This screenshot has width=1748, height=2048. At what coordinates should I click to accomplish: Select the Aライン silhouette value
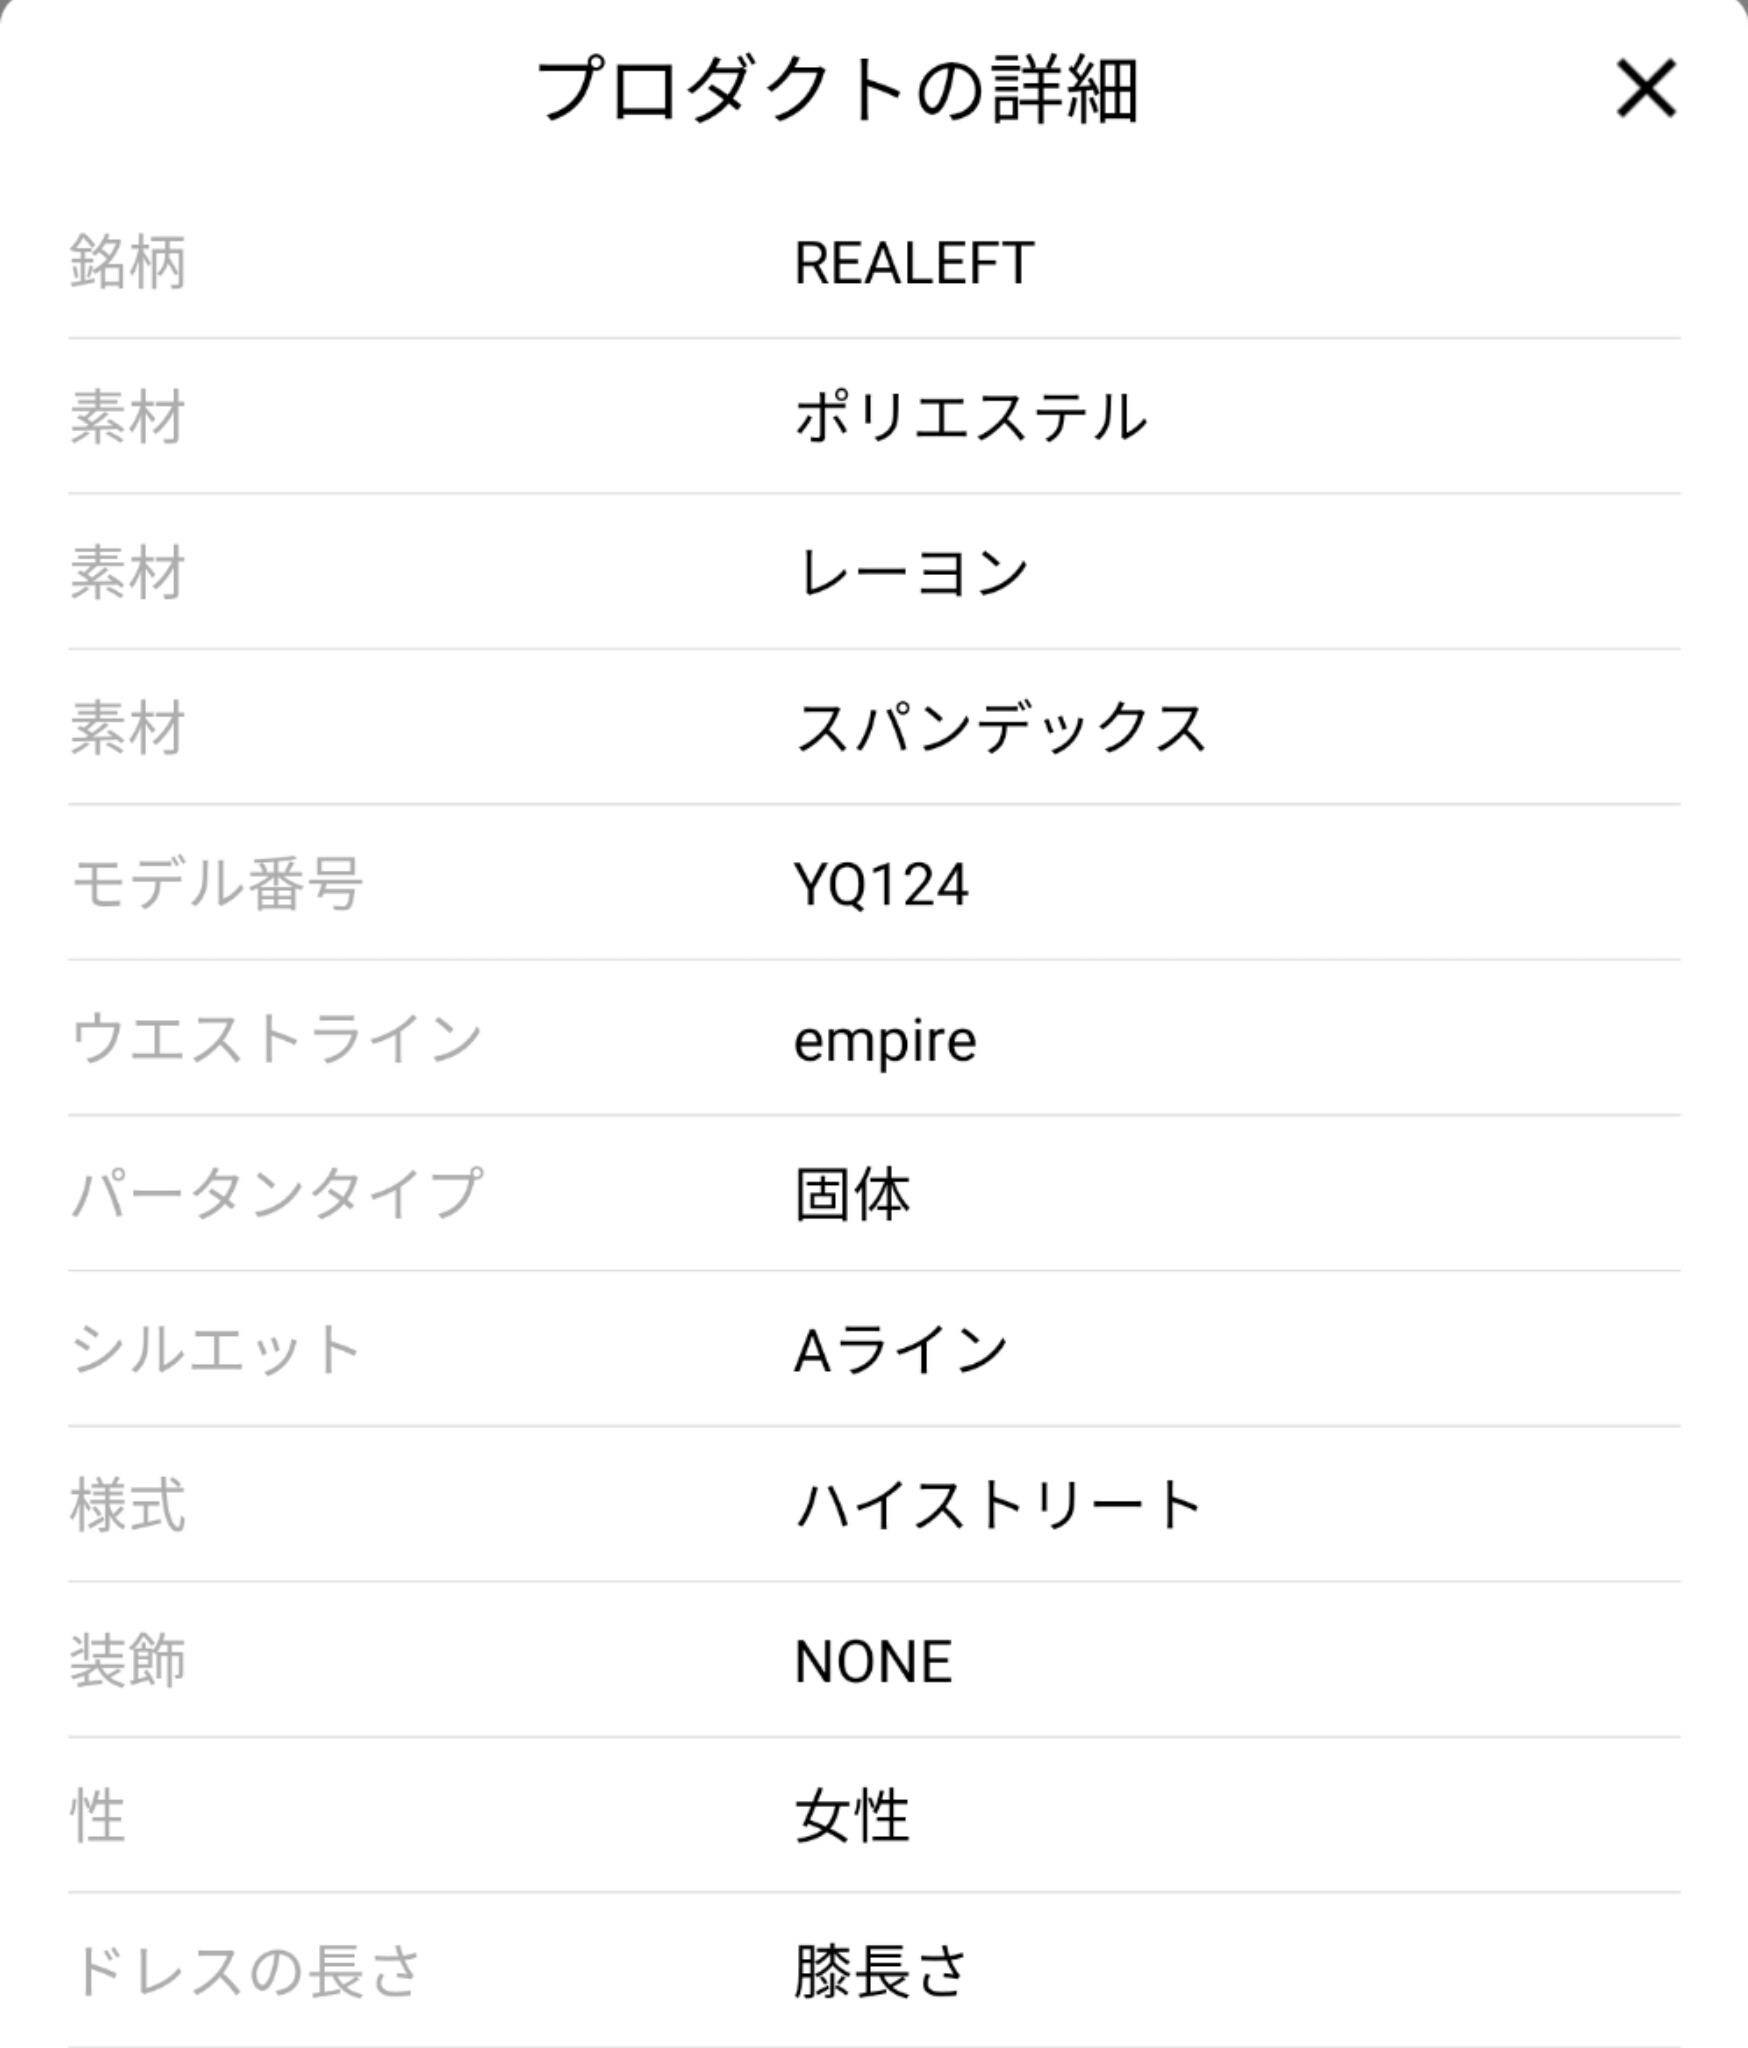point(900,1351)
